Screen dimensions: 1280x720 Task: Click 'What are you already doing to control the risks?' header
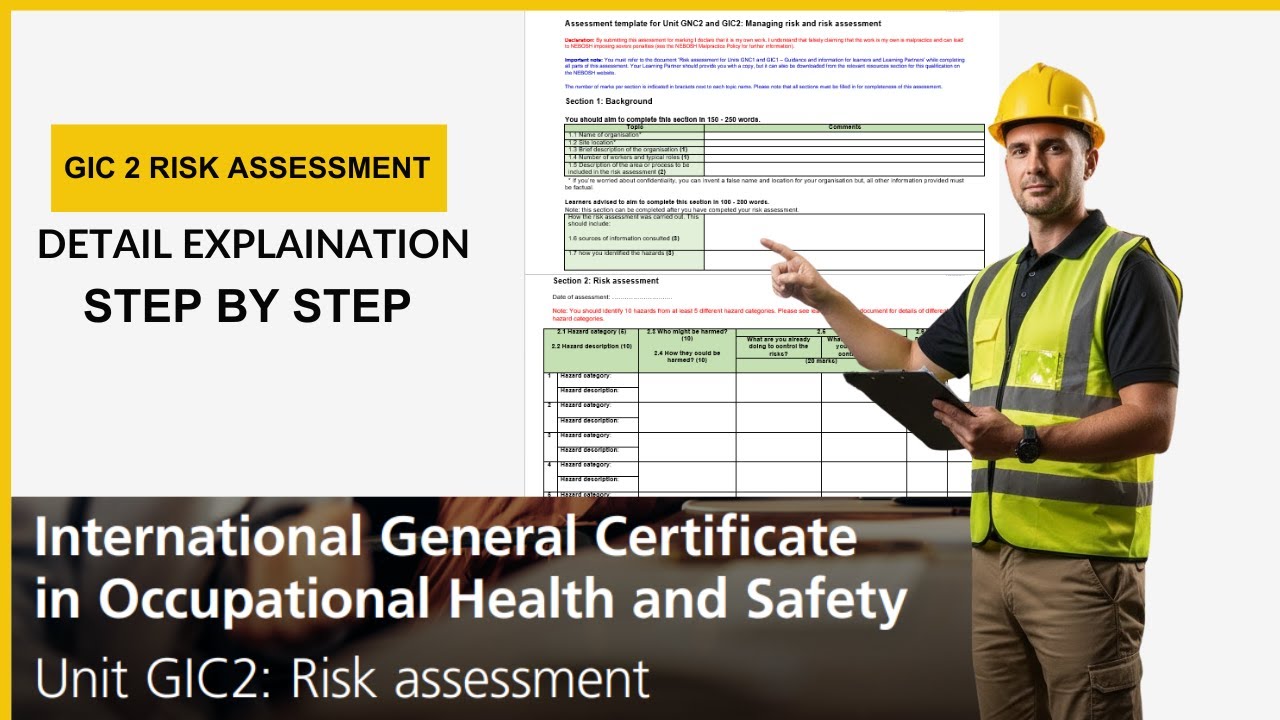point(778,347)
